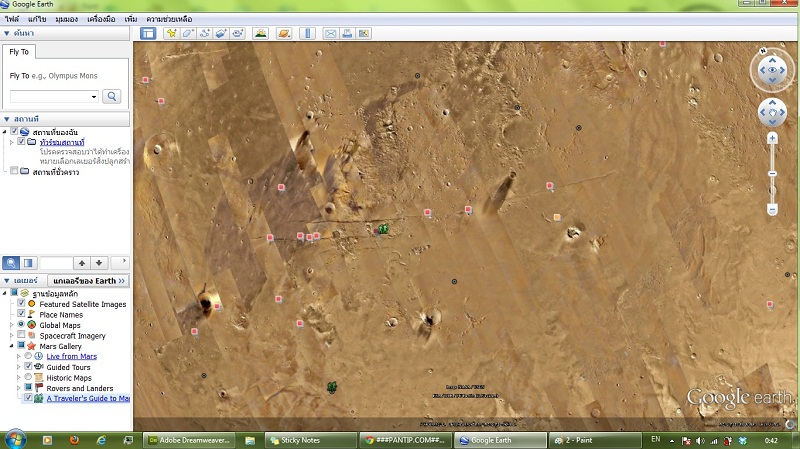Screen dimensions: 800x449
Task: Uncheck A Traveler's Guide to Mars layer
Action: point(28,397)
